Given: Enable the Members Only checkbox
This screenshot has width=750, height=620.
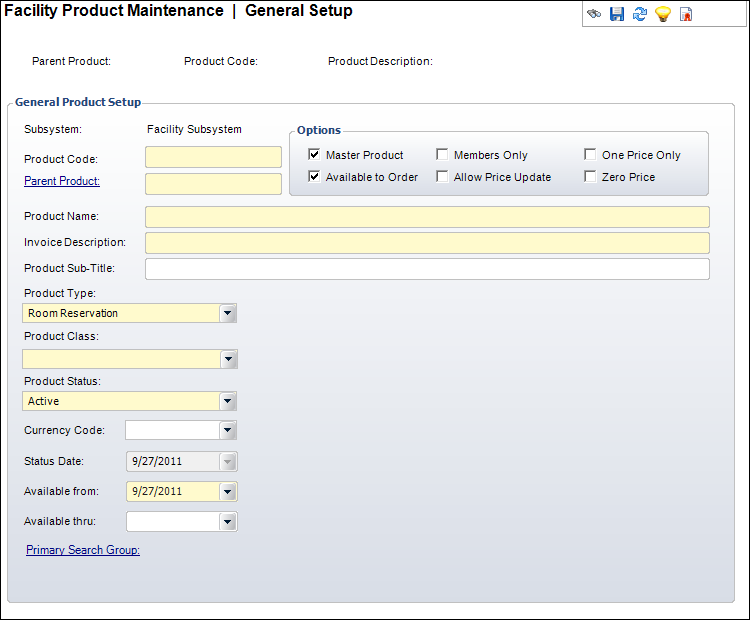Looking at the screenshot, I should tap(443, 155).
